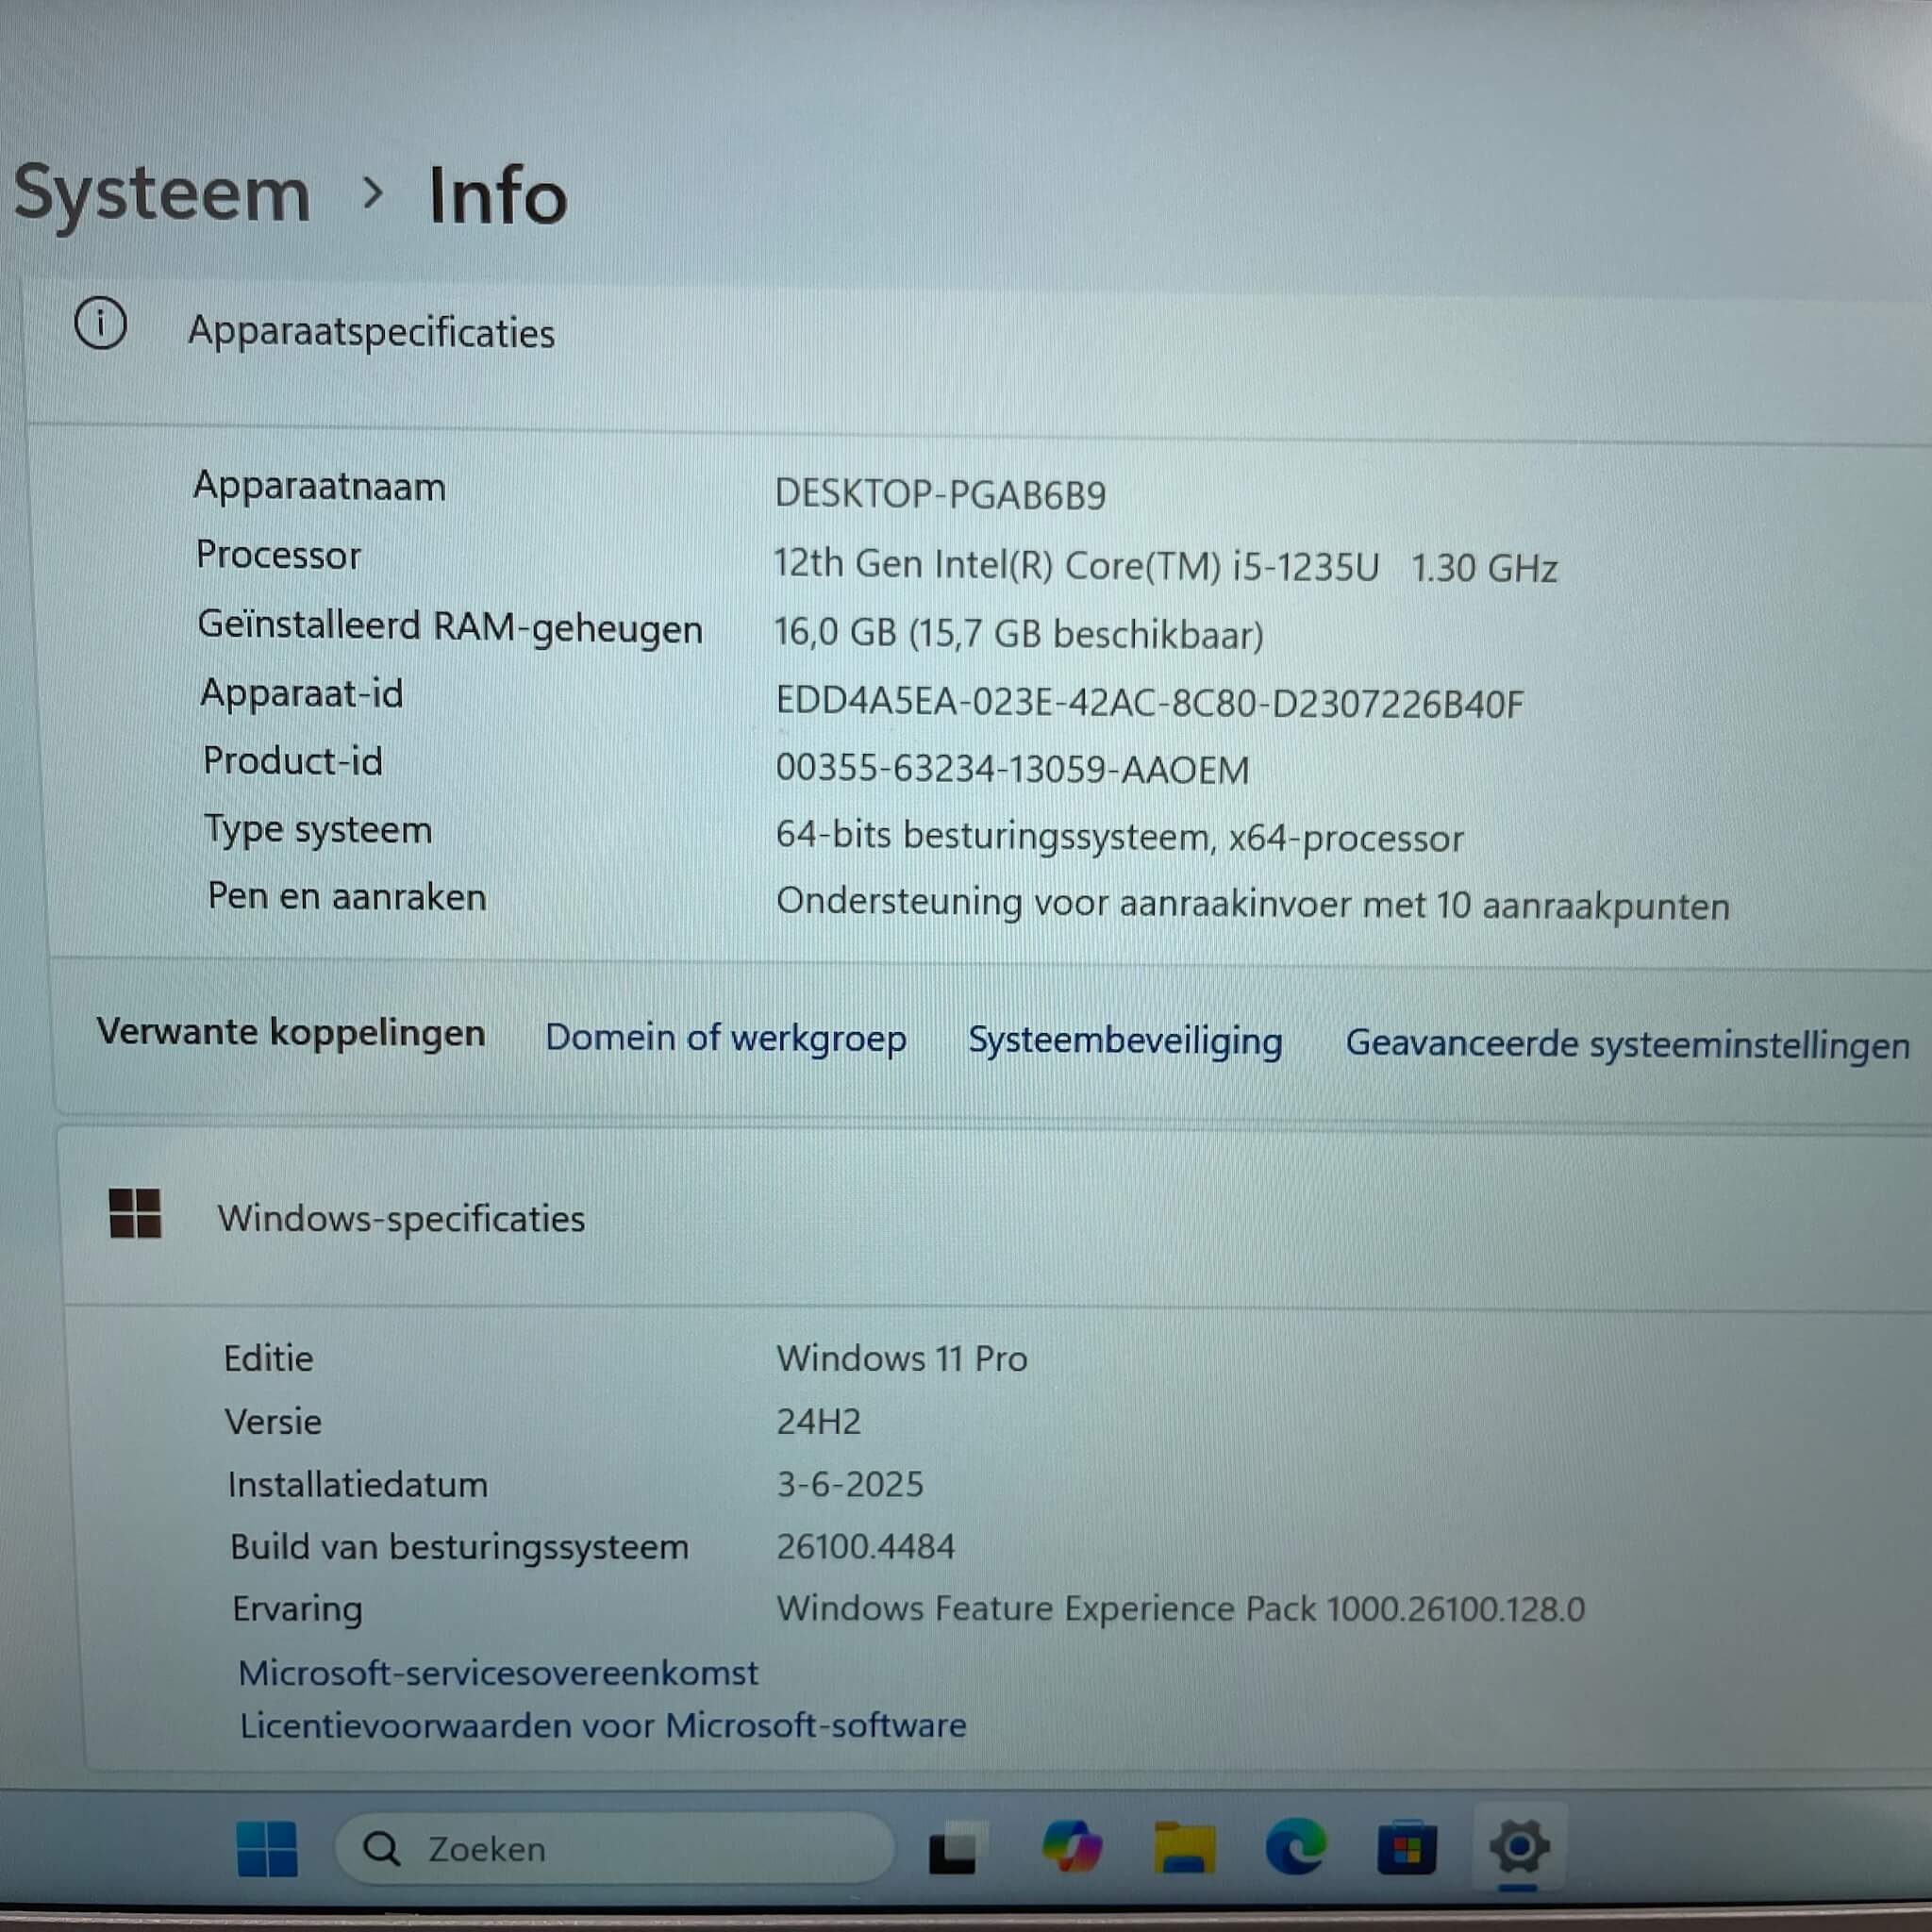Click the Apparaat-id label
This screenshot has height=1932, width=1932.
click(x=301, y=693)
